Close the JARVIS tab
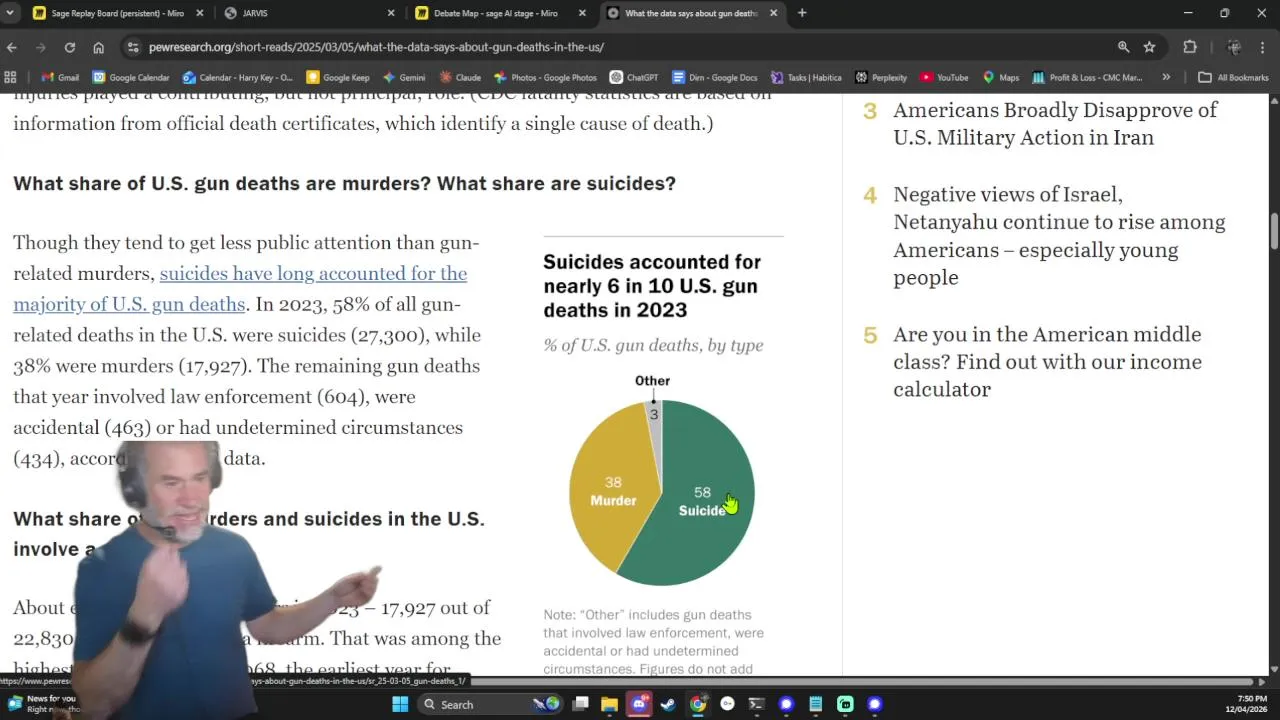 (391, 13)
